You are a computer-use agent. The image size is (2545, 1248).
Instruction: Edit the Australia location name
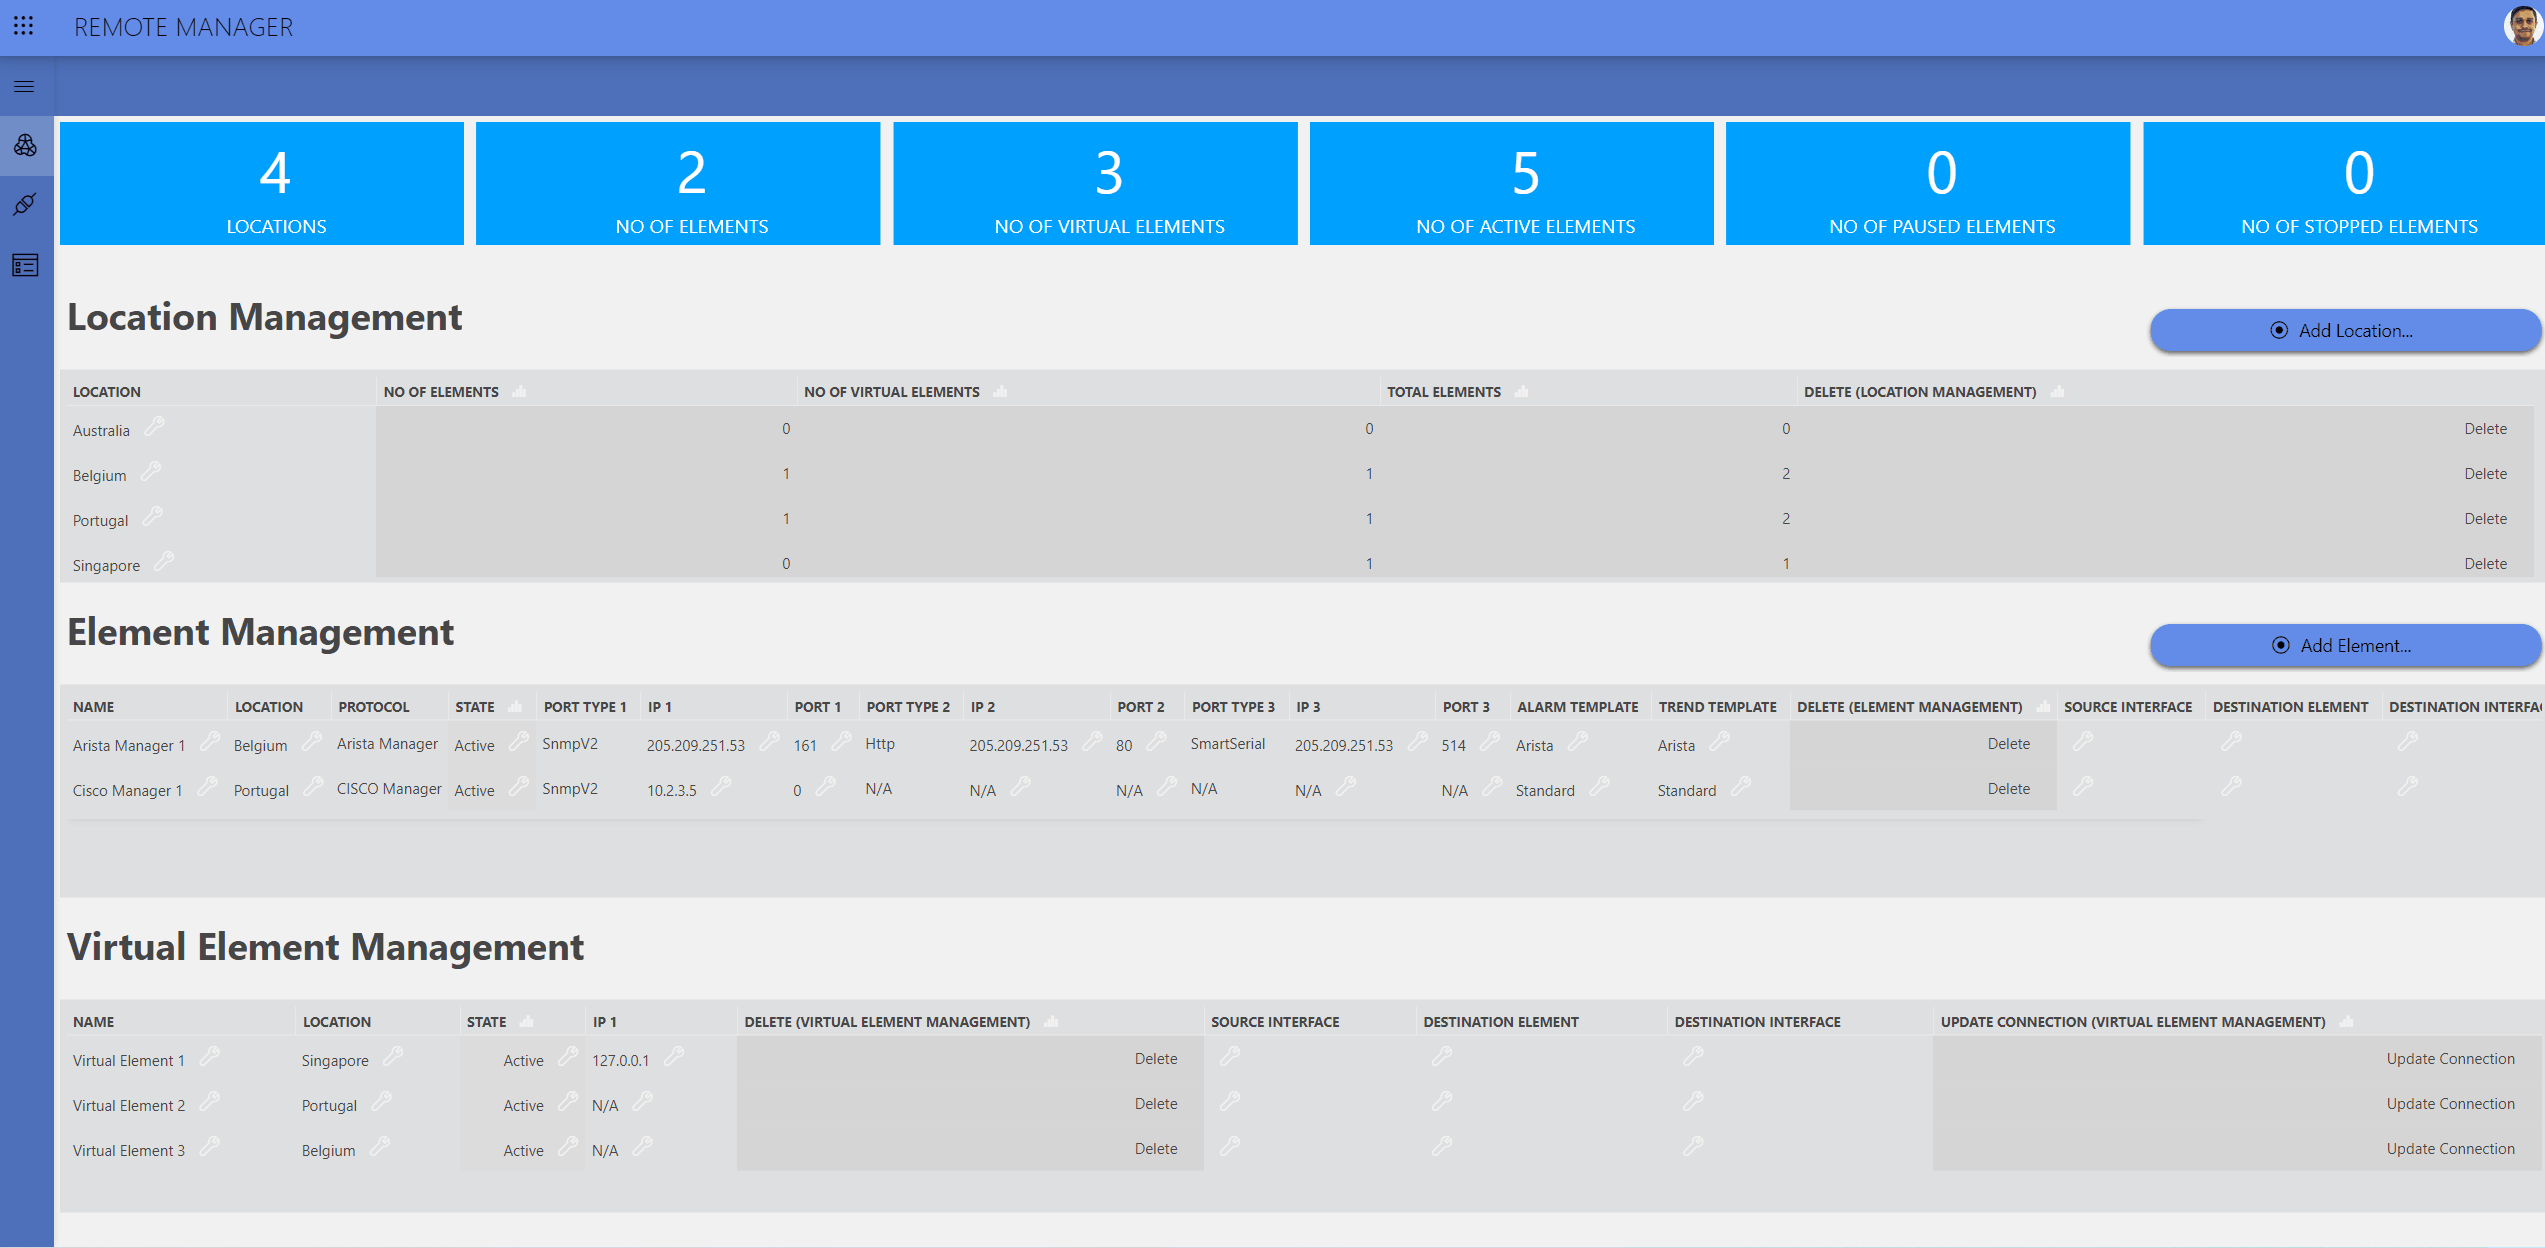(x=154, y=427)
